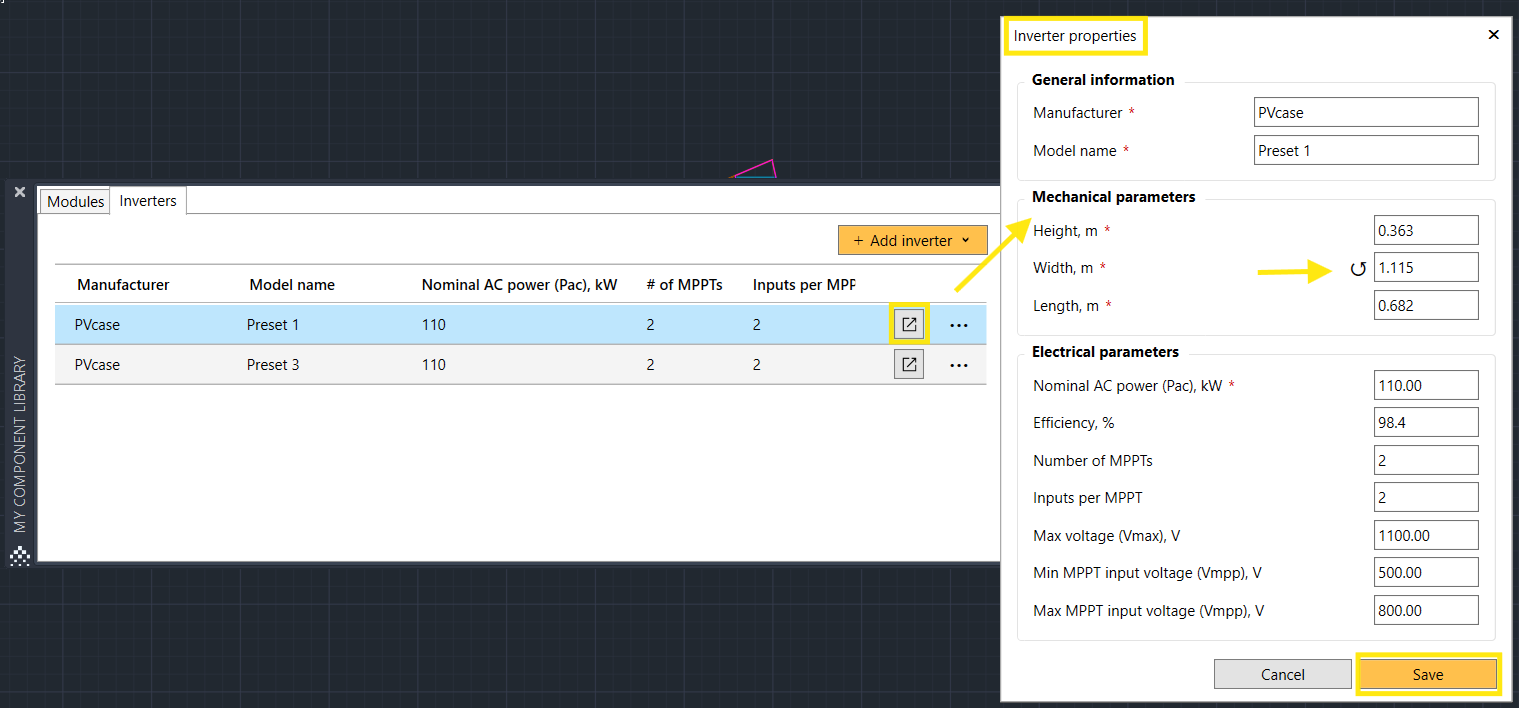Image resolution: width=1519 pixels, height=708 pixels.
Task: Cancel the inverter properties dialog
Action: tap(1283, 674)
